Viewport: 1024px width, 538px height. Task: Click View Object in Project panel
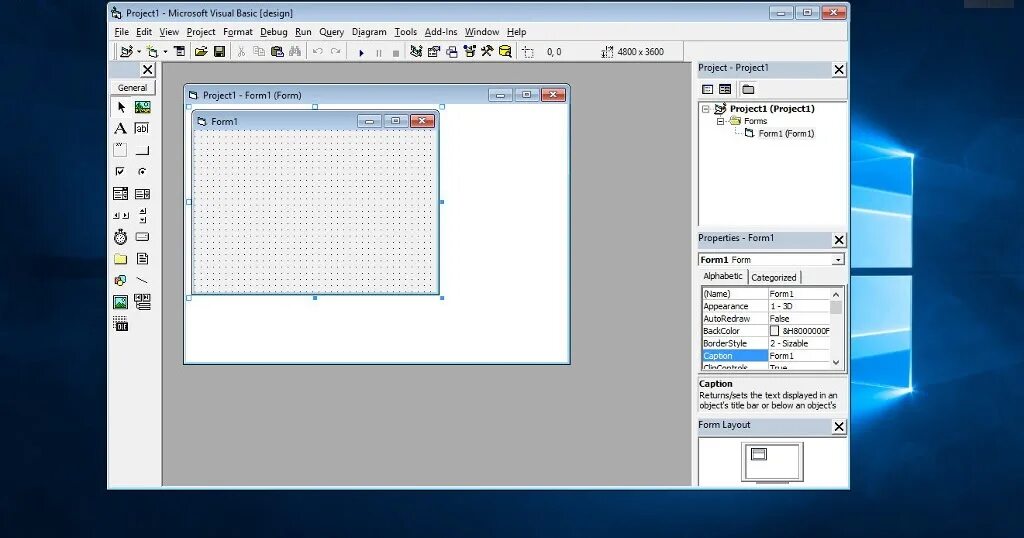[725, 89]
